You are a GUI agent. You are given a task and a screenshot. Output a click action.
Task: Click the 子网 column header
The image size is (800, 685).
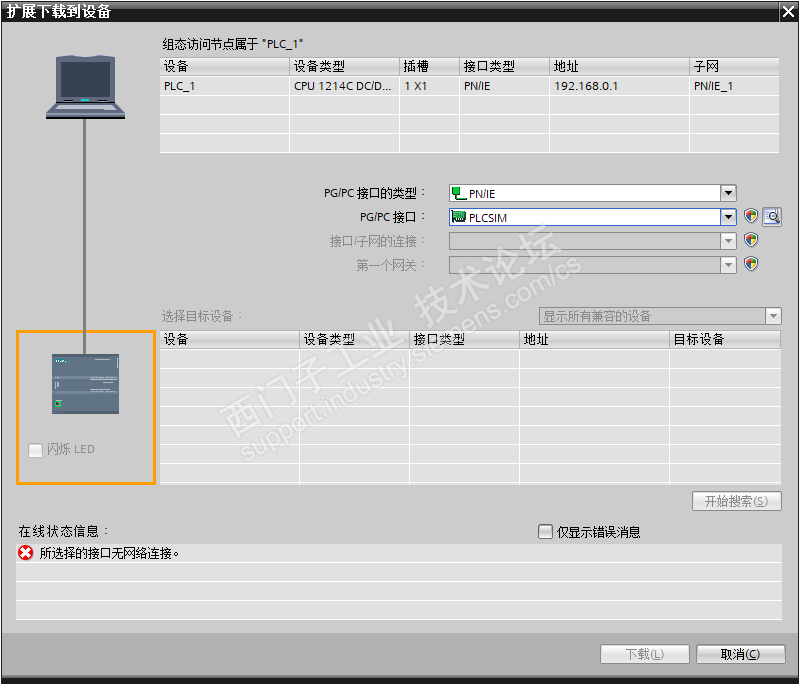tap(734, 66)
